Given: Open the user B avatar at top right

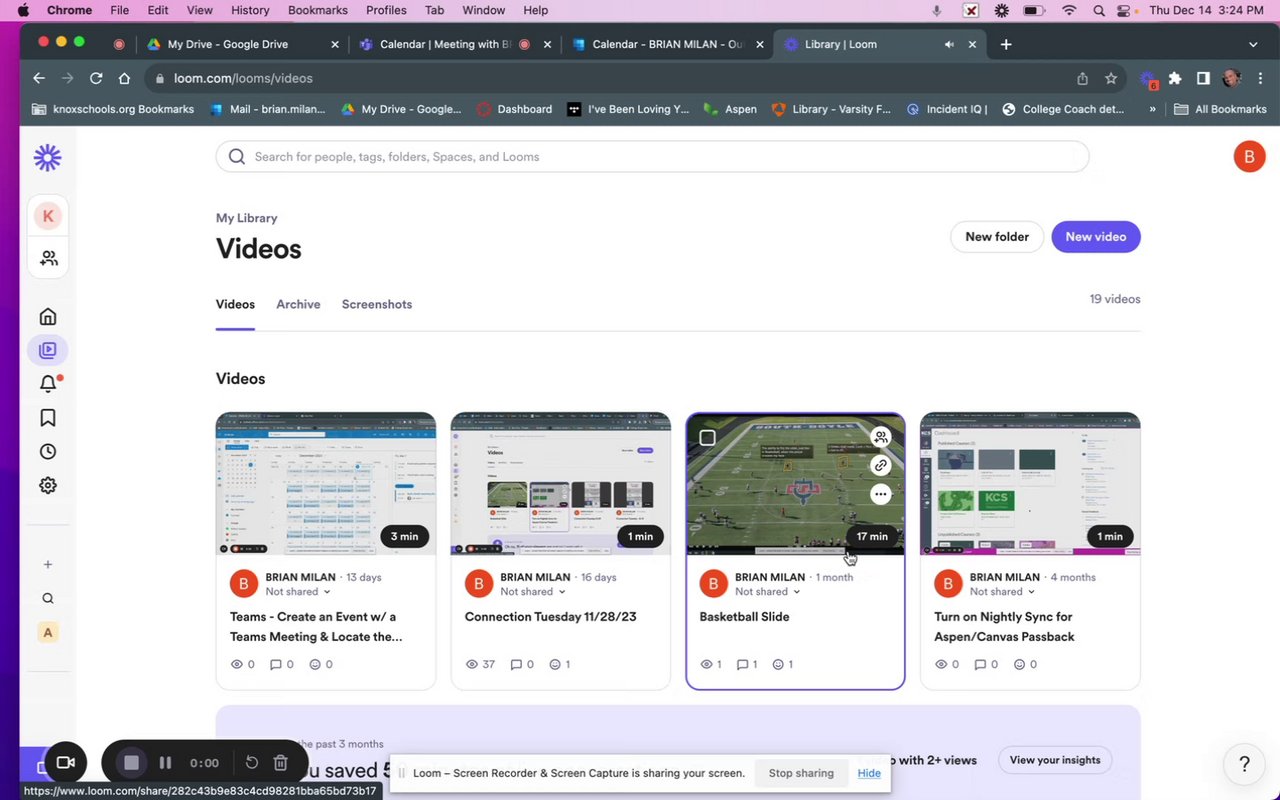Looking at the screenshot, I should [1249, 157].
